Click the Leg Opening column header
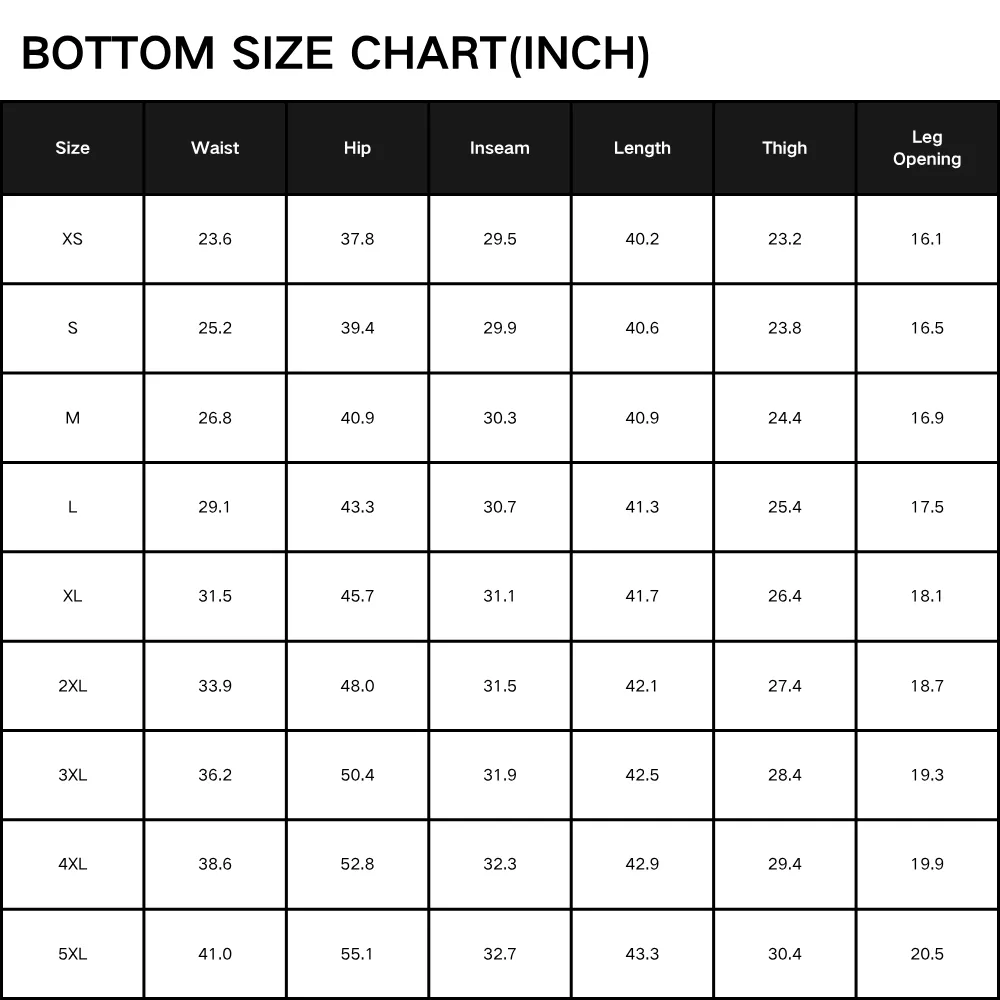Screen dimensions: 1000x1000 [x=927, y=148]
